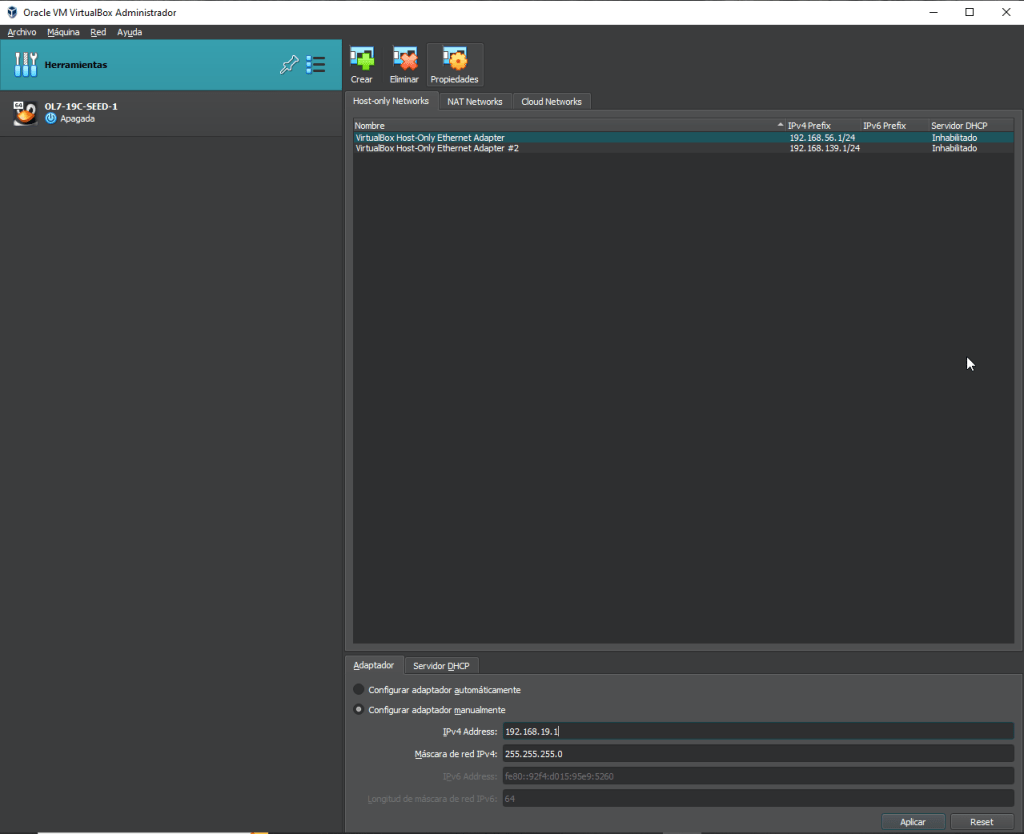Screen dimensions: 1024x834
Task: Switch to the Servidor DHCP tab
Action: pyautogui.click(x=440, y=666)
